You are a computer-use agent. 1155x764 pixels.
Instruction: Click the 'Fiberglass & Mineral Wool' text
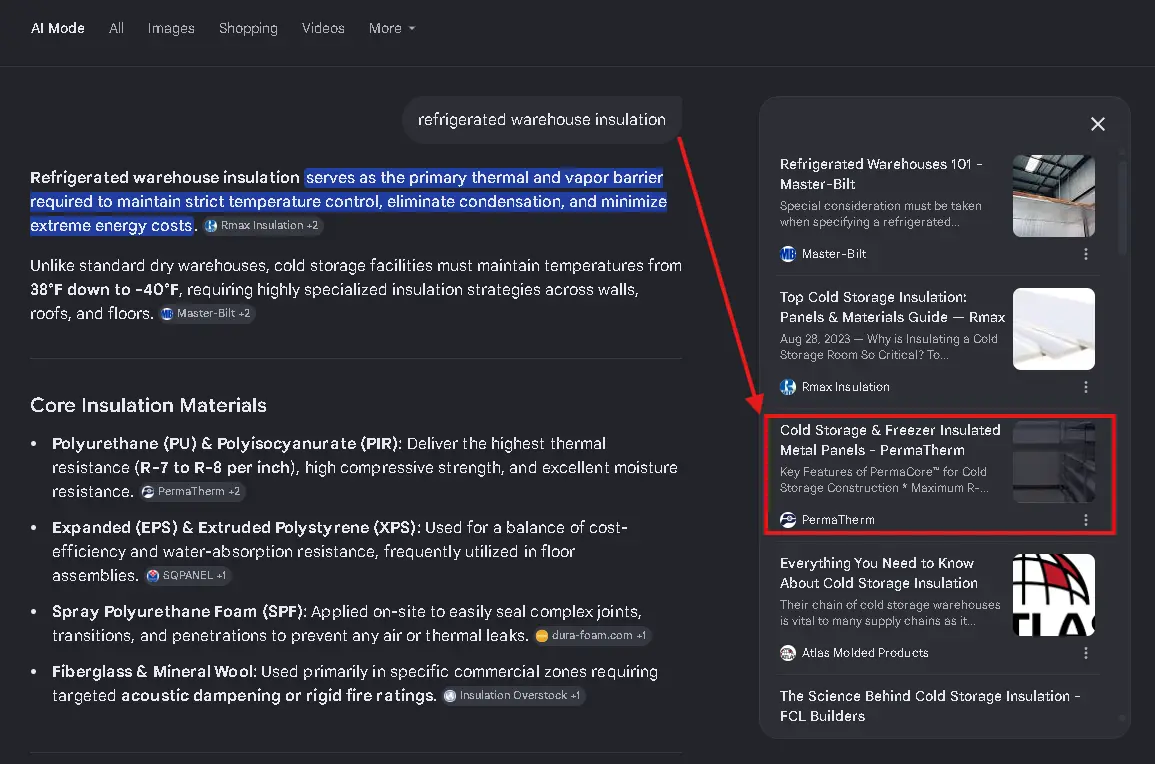click(154, 672)
